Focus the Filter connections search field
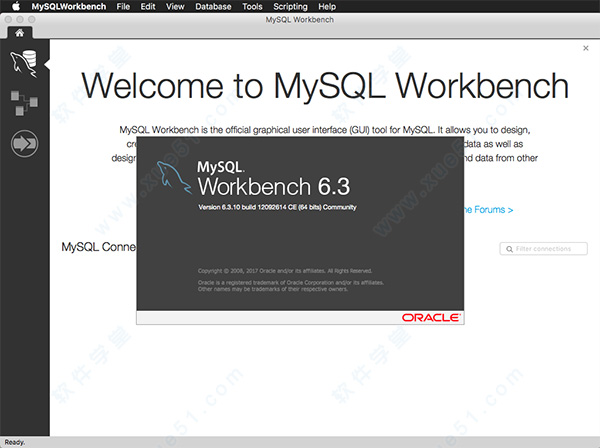Screen dimensions: 600x448 click(x=550, y=248)
